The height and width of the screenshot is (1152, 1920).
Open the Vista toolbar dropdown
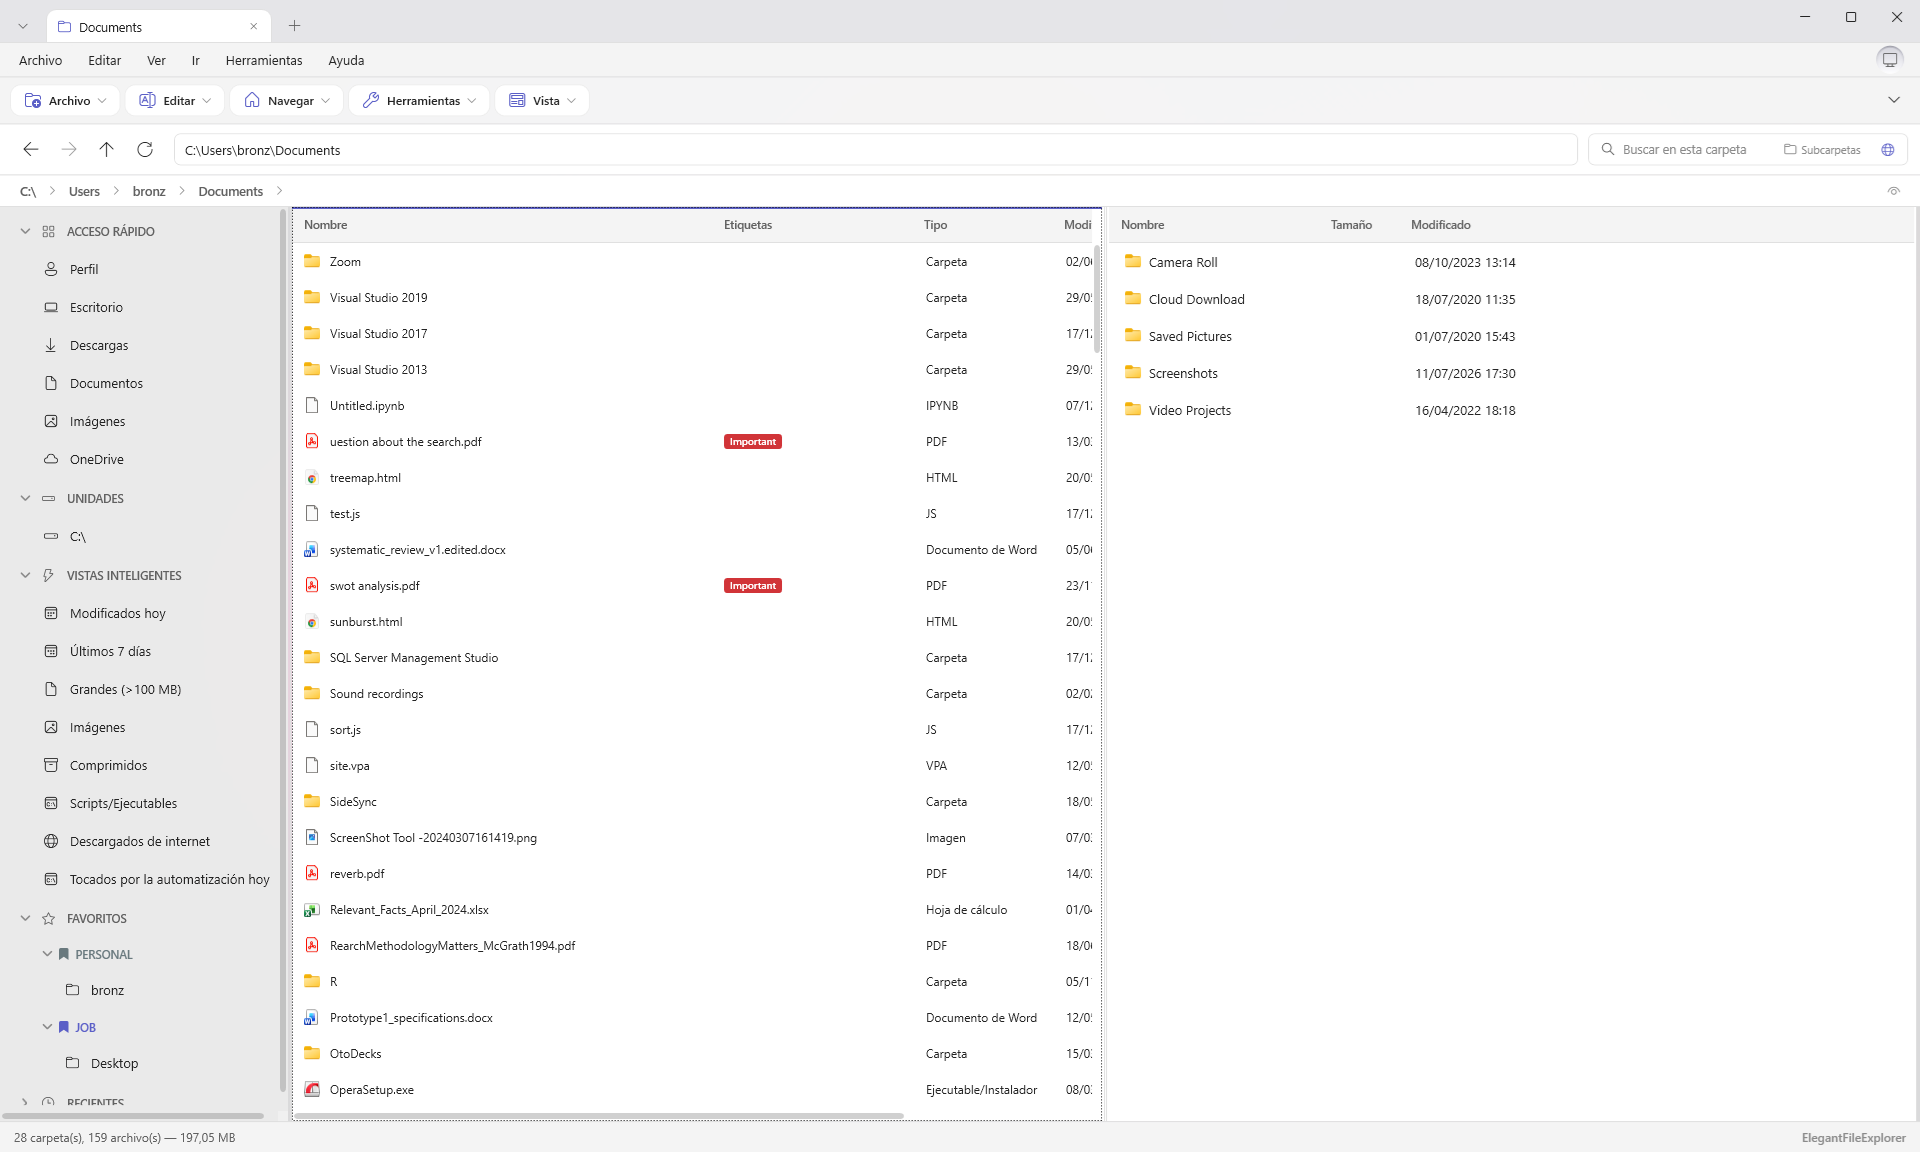coord(542,100)
